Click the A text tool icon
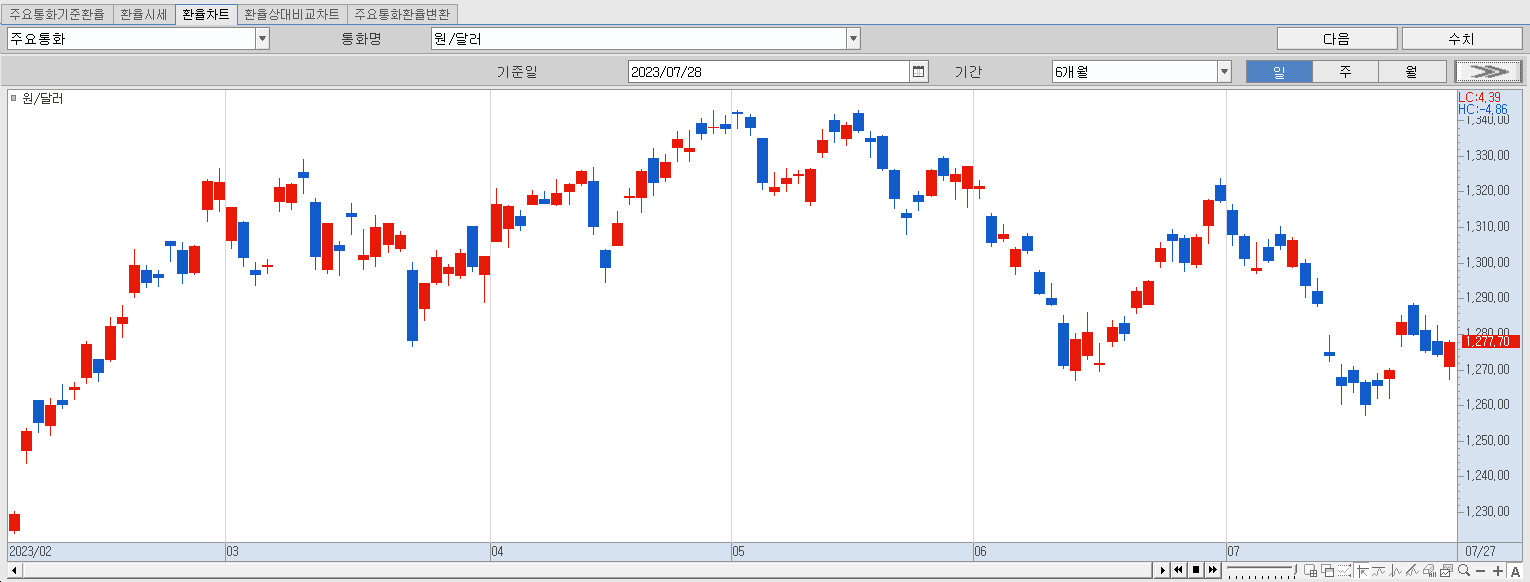Screen dimensions: 1530x582 1515,571
